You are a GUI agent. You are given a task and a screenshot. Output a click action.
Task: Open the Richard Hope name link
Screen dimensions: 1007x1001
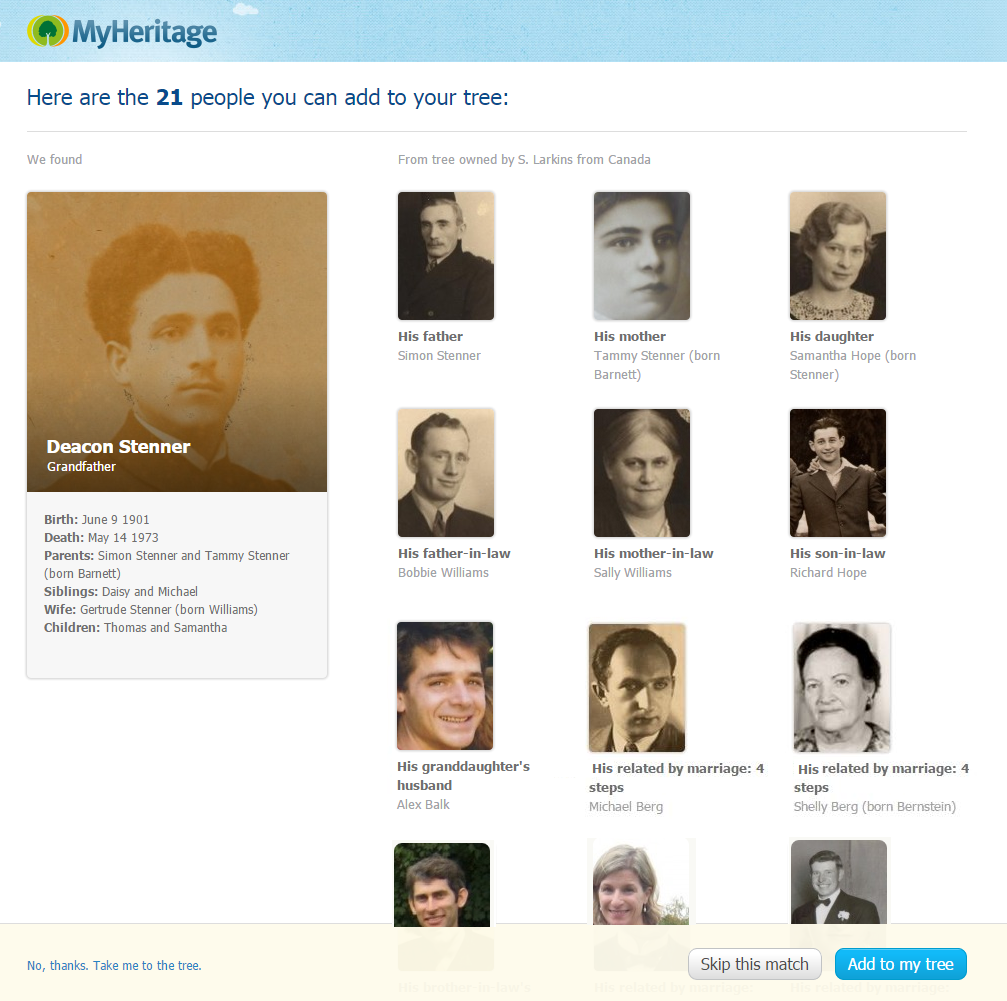pyautogui.click(x=828, y=572)
